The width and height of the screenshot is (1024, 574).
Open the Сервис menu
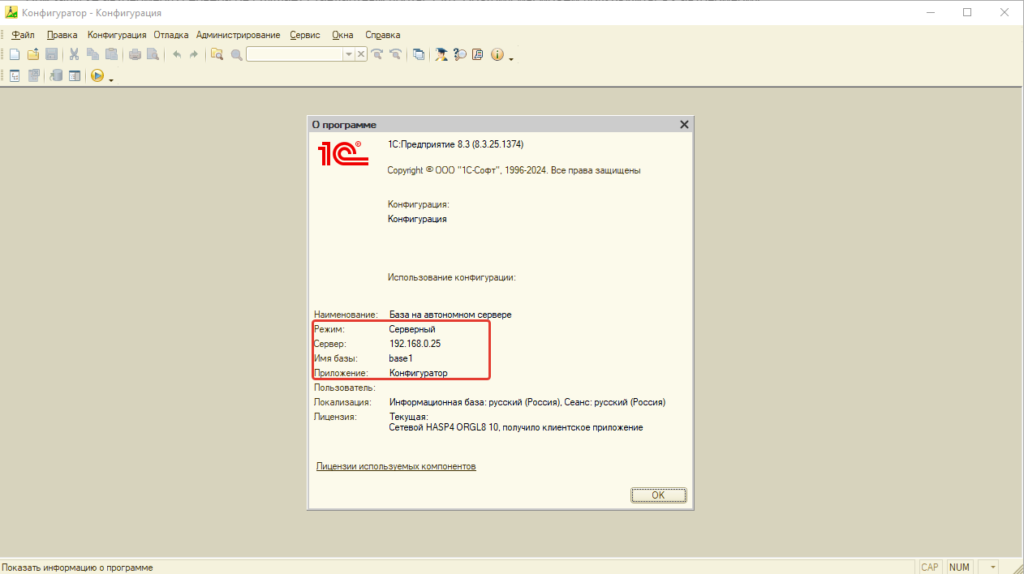[305, 35]
